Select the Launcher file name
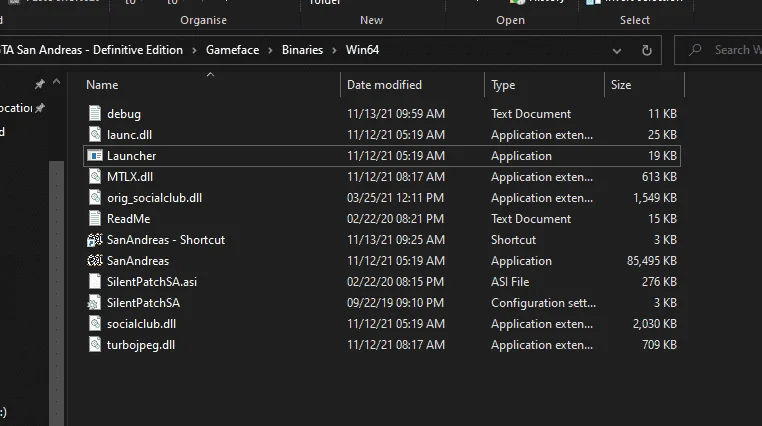Viewport: 762px width, 426px height. pos(131,155)
